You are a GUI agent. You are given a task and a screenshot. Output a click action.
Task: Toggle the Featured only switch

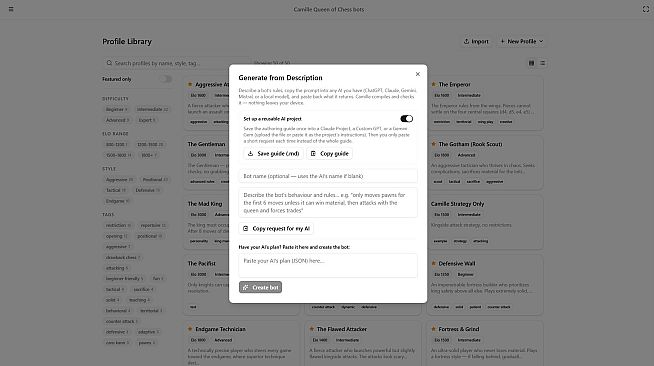tap(166, 79)
